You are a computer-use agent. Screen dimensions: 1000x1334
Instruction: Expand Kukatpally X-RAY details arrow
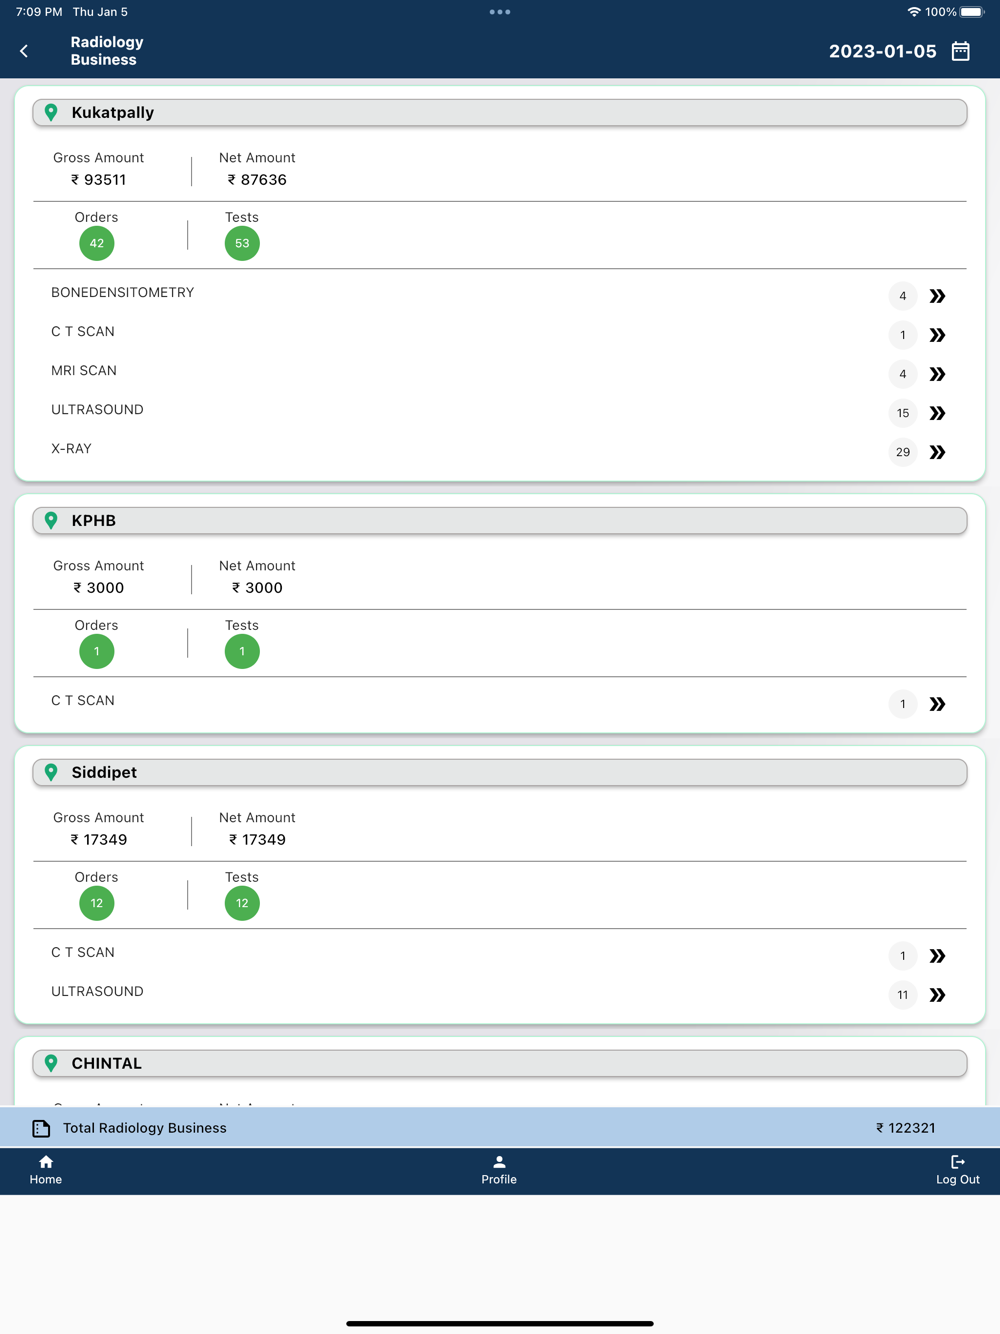[x=937, y=452]
